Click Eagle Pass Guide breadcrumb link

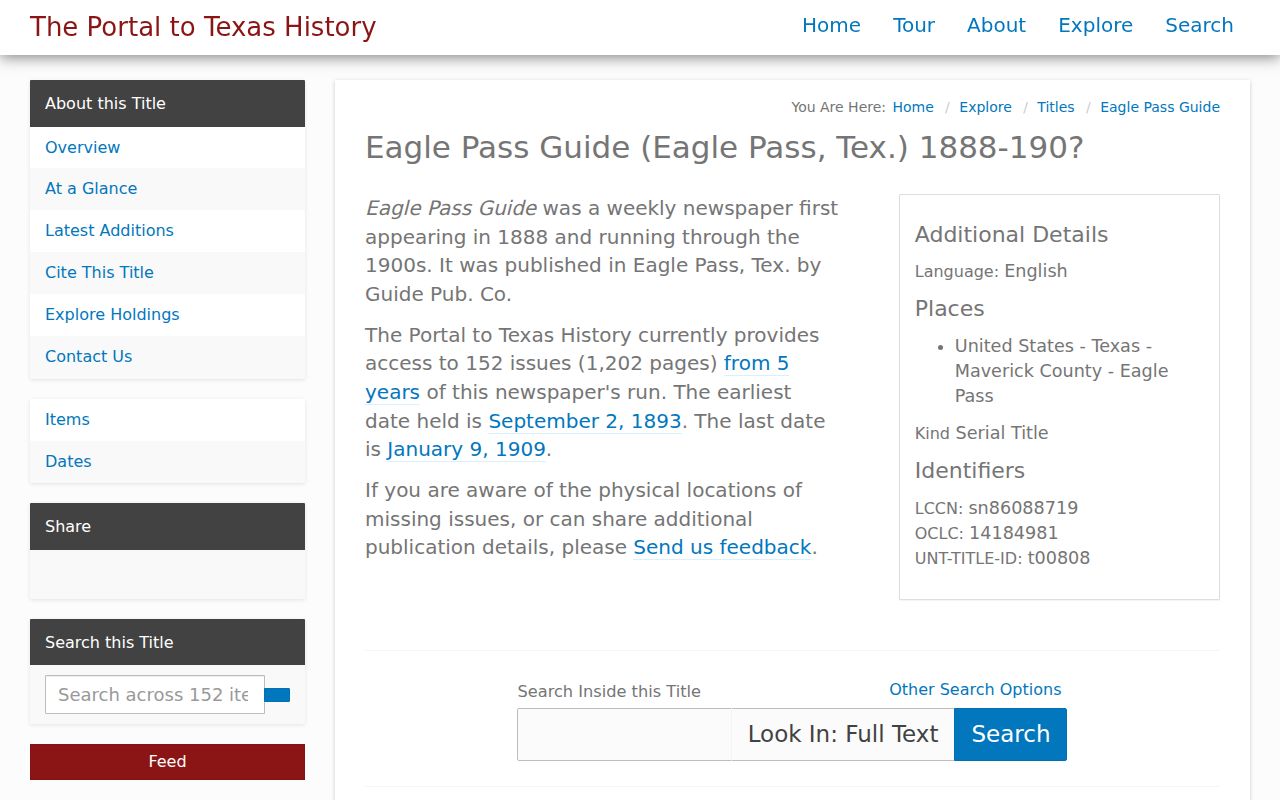click(x=1160, y=107)
